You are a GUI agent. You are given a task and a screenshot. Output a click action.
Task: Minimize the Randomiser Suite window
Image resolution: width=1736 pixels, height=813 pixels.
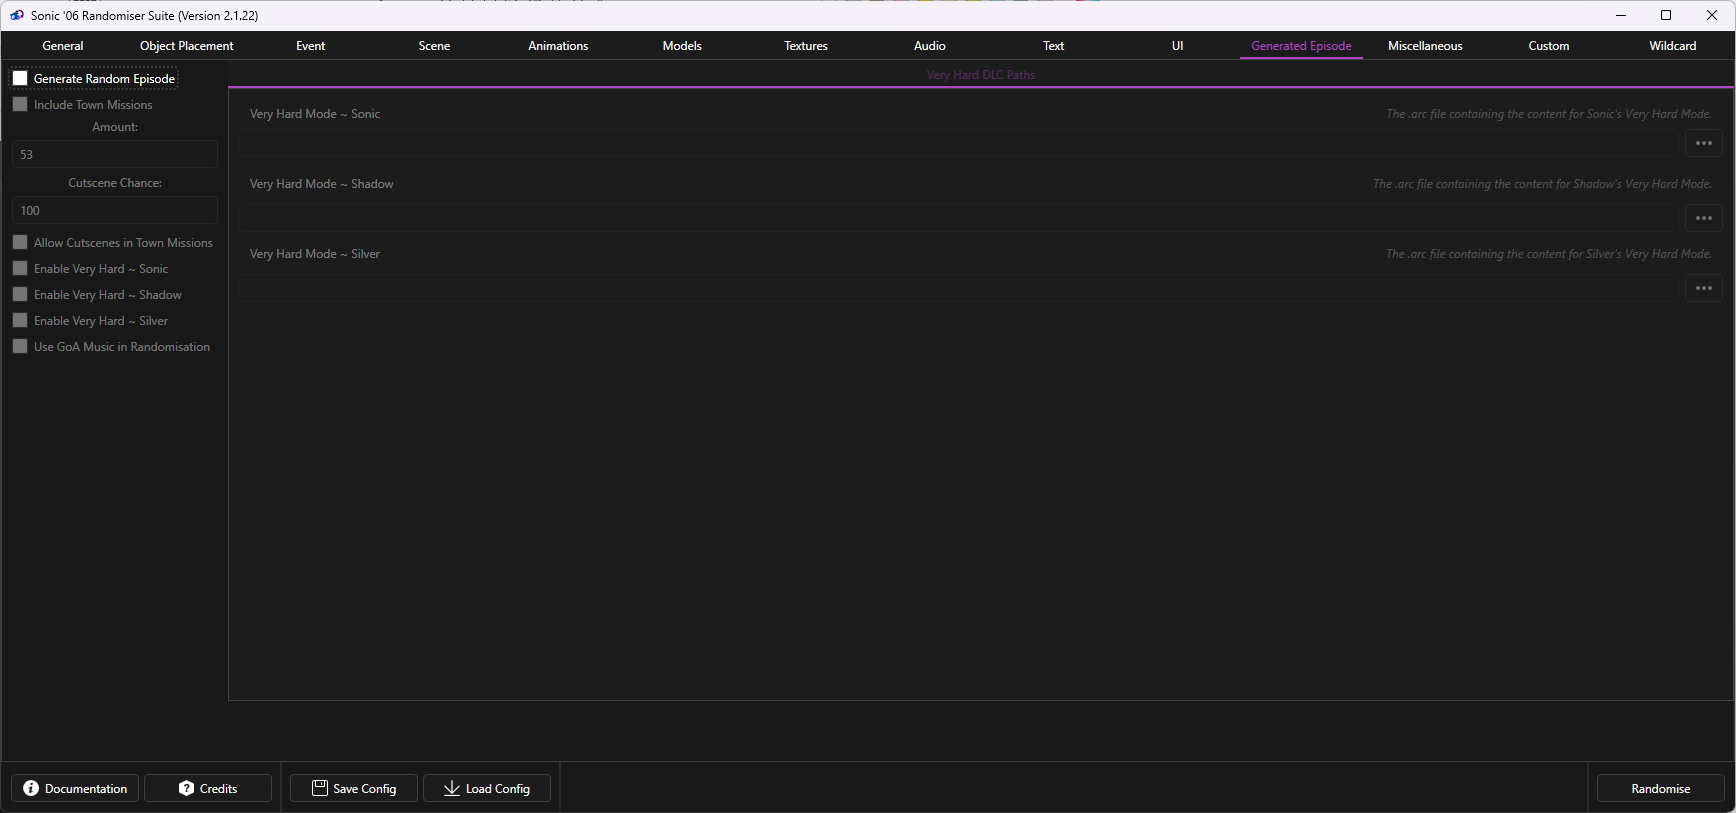[1620, 15]
